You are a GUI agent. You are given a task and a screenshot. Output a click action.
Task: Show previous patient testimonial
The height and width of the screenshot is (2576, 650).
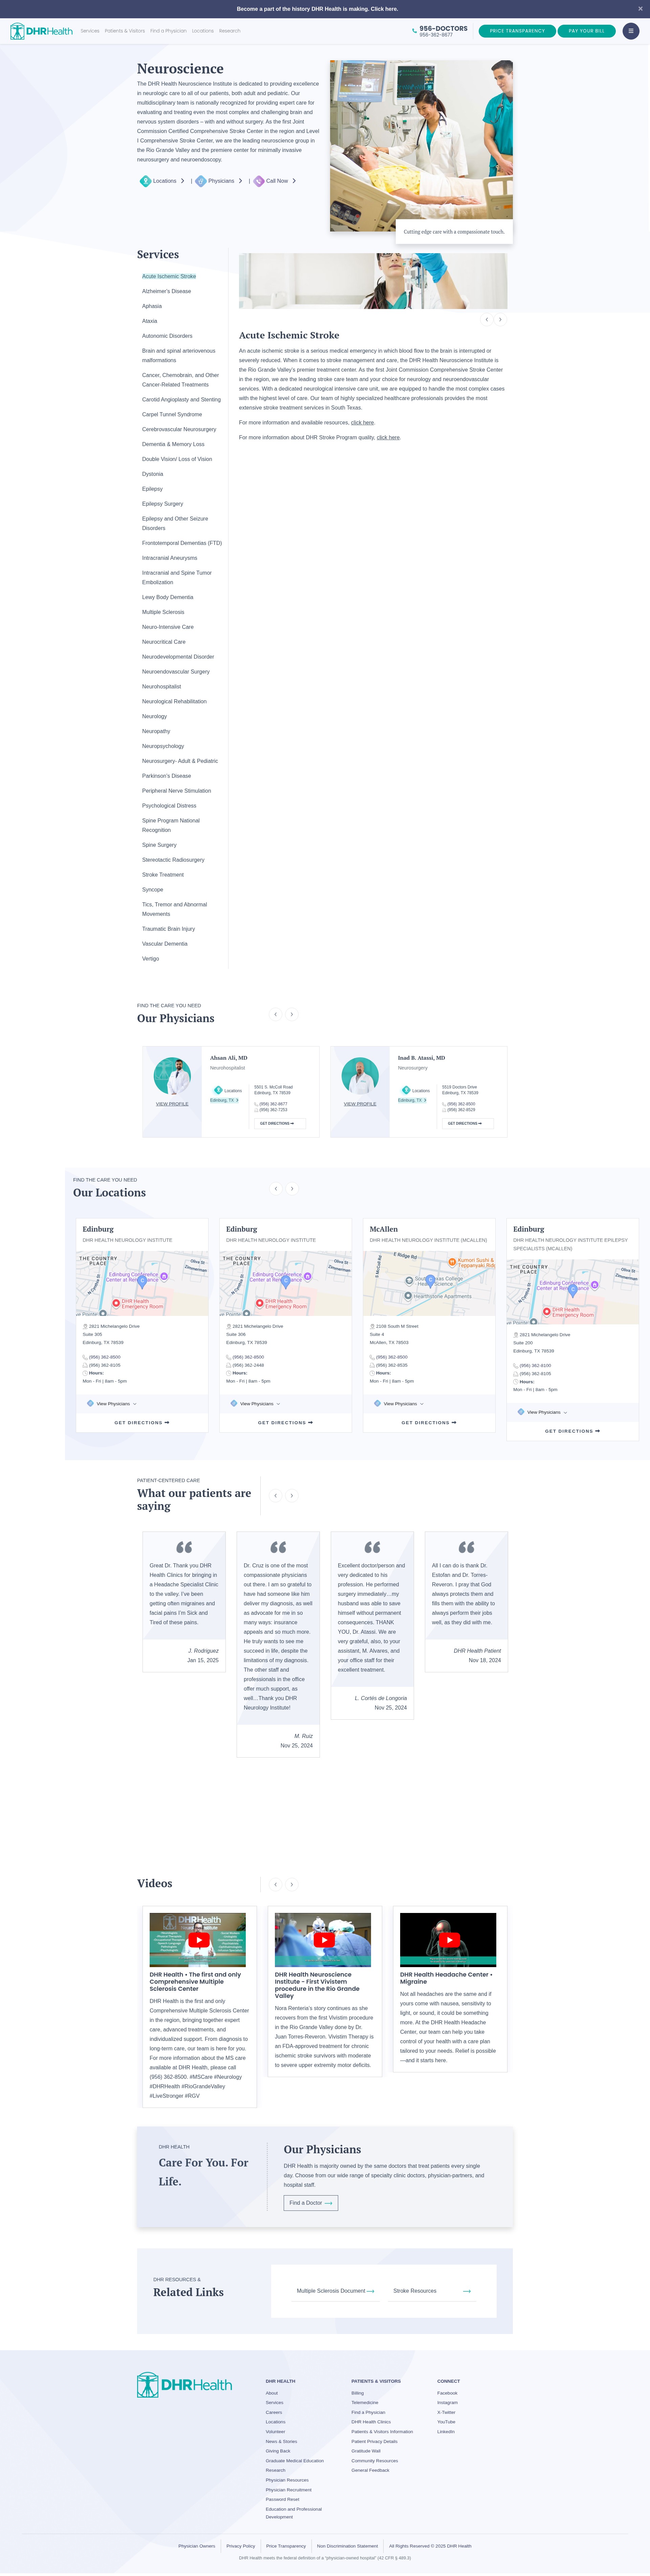point(276,1496)
